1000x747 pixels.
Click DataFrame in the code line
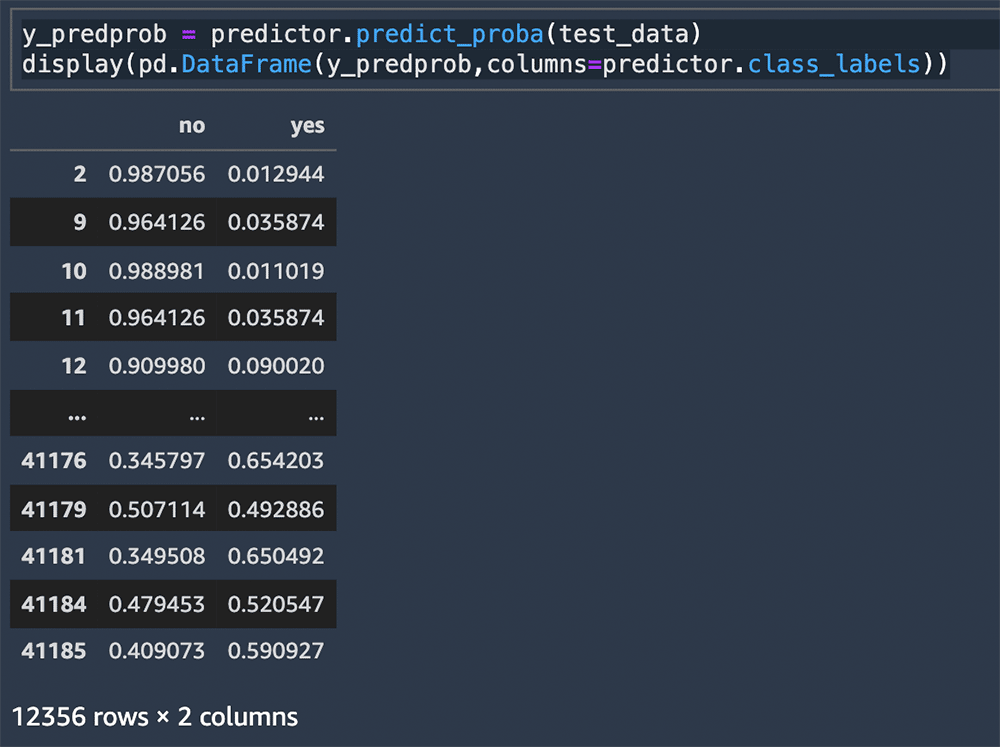click(x=246, y=64)
